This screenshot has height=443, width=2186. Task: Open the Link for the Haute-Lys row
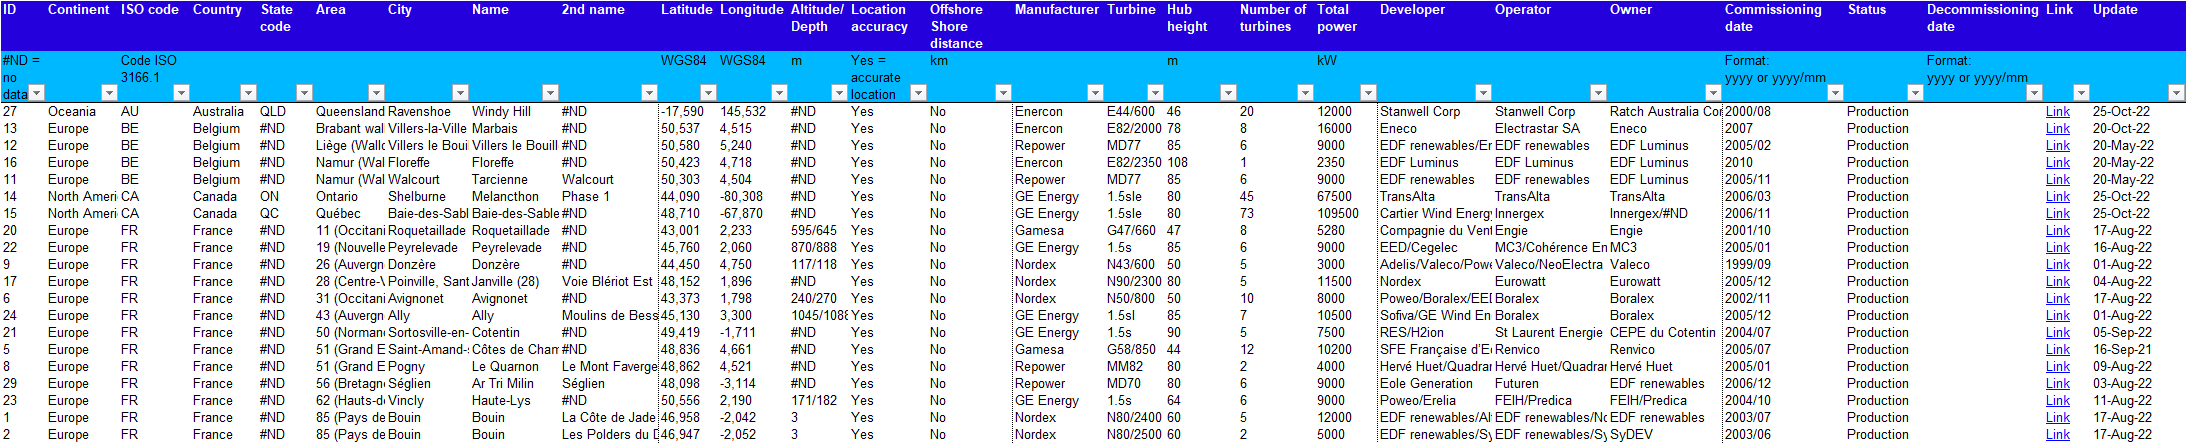point(2057,401)
